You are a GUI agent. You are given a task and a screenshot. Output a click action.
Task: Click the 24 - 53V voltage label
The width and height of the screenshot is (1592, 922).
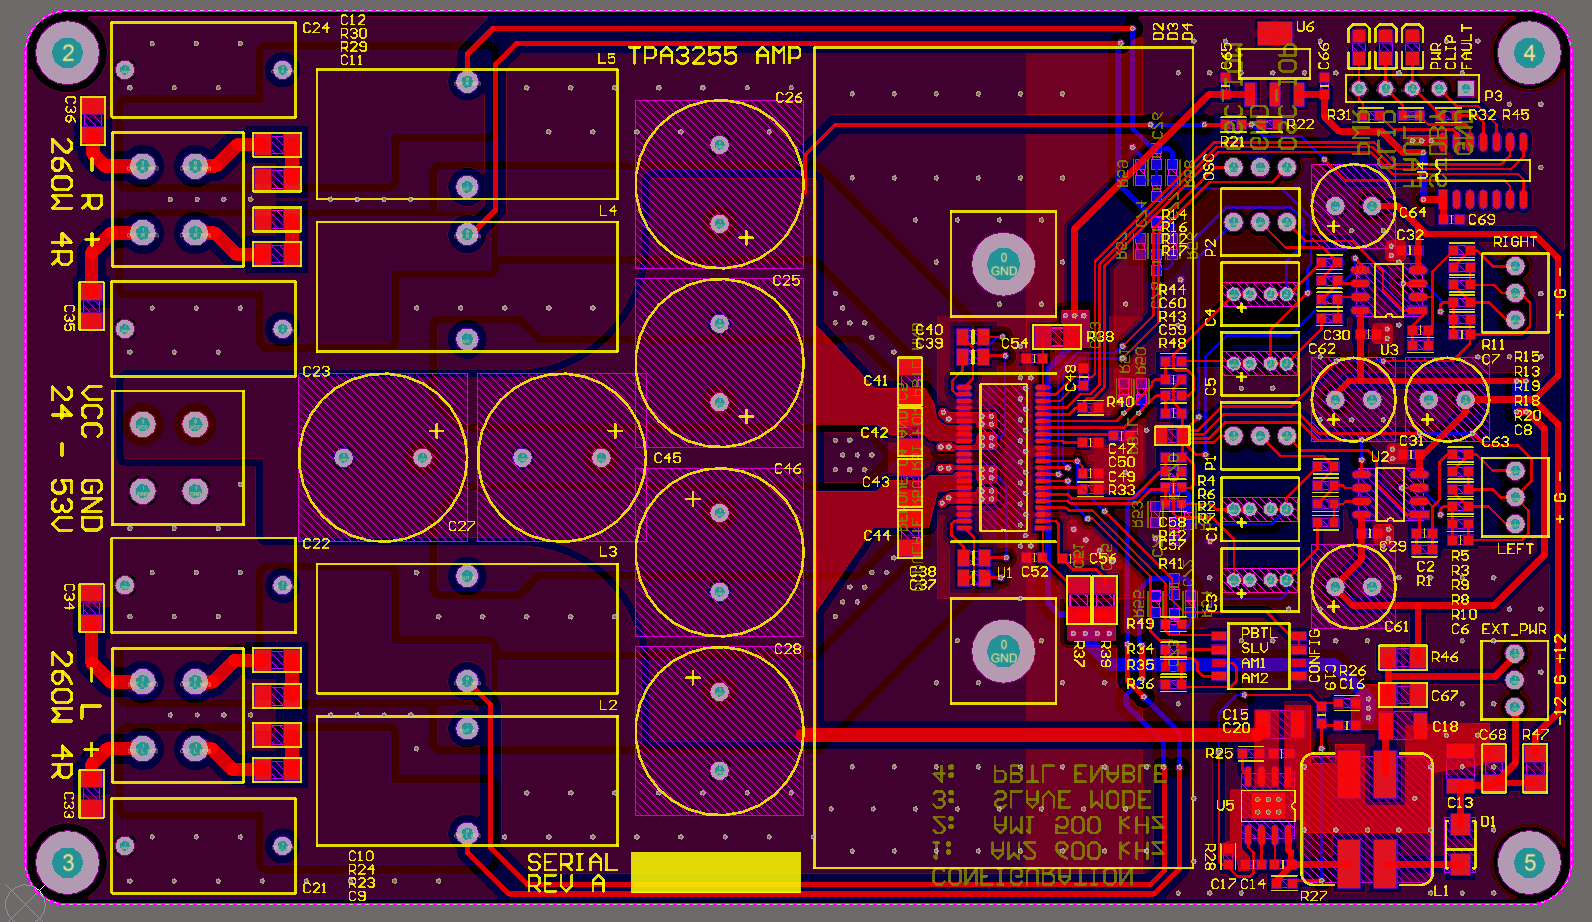[62, 458]
